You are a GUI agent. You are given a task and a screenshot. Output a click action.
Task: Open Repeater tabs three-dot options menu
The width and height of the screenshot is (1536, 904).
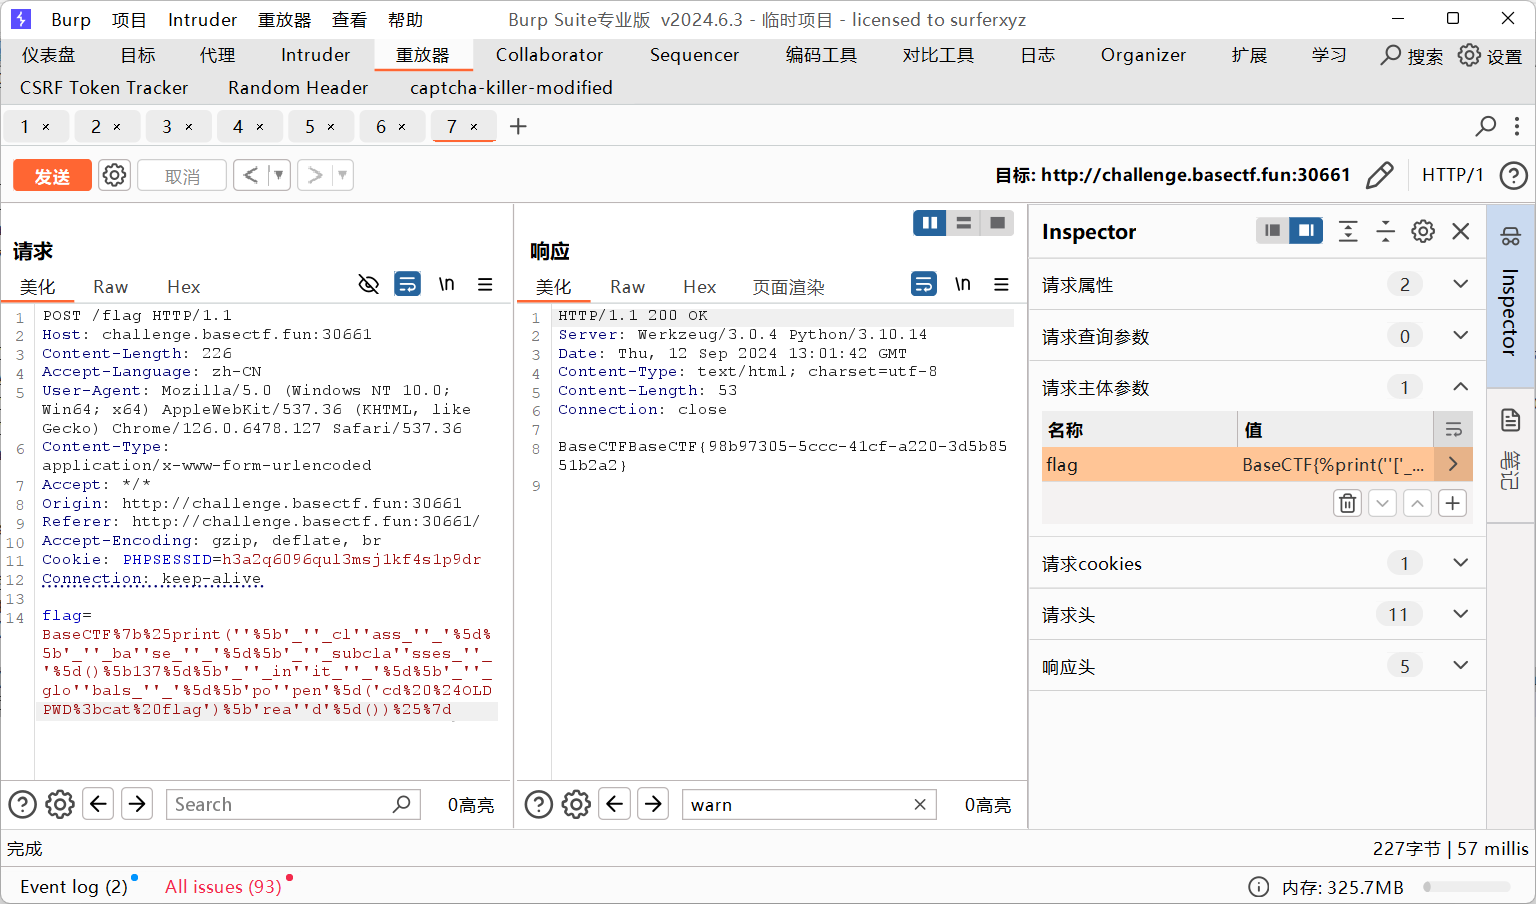[x=1517, y=126]
